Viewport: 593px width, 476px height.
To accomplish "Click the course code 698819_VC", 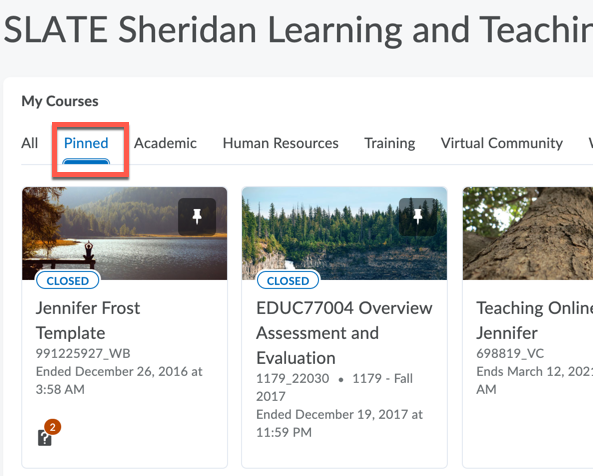I will point(510,354).
